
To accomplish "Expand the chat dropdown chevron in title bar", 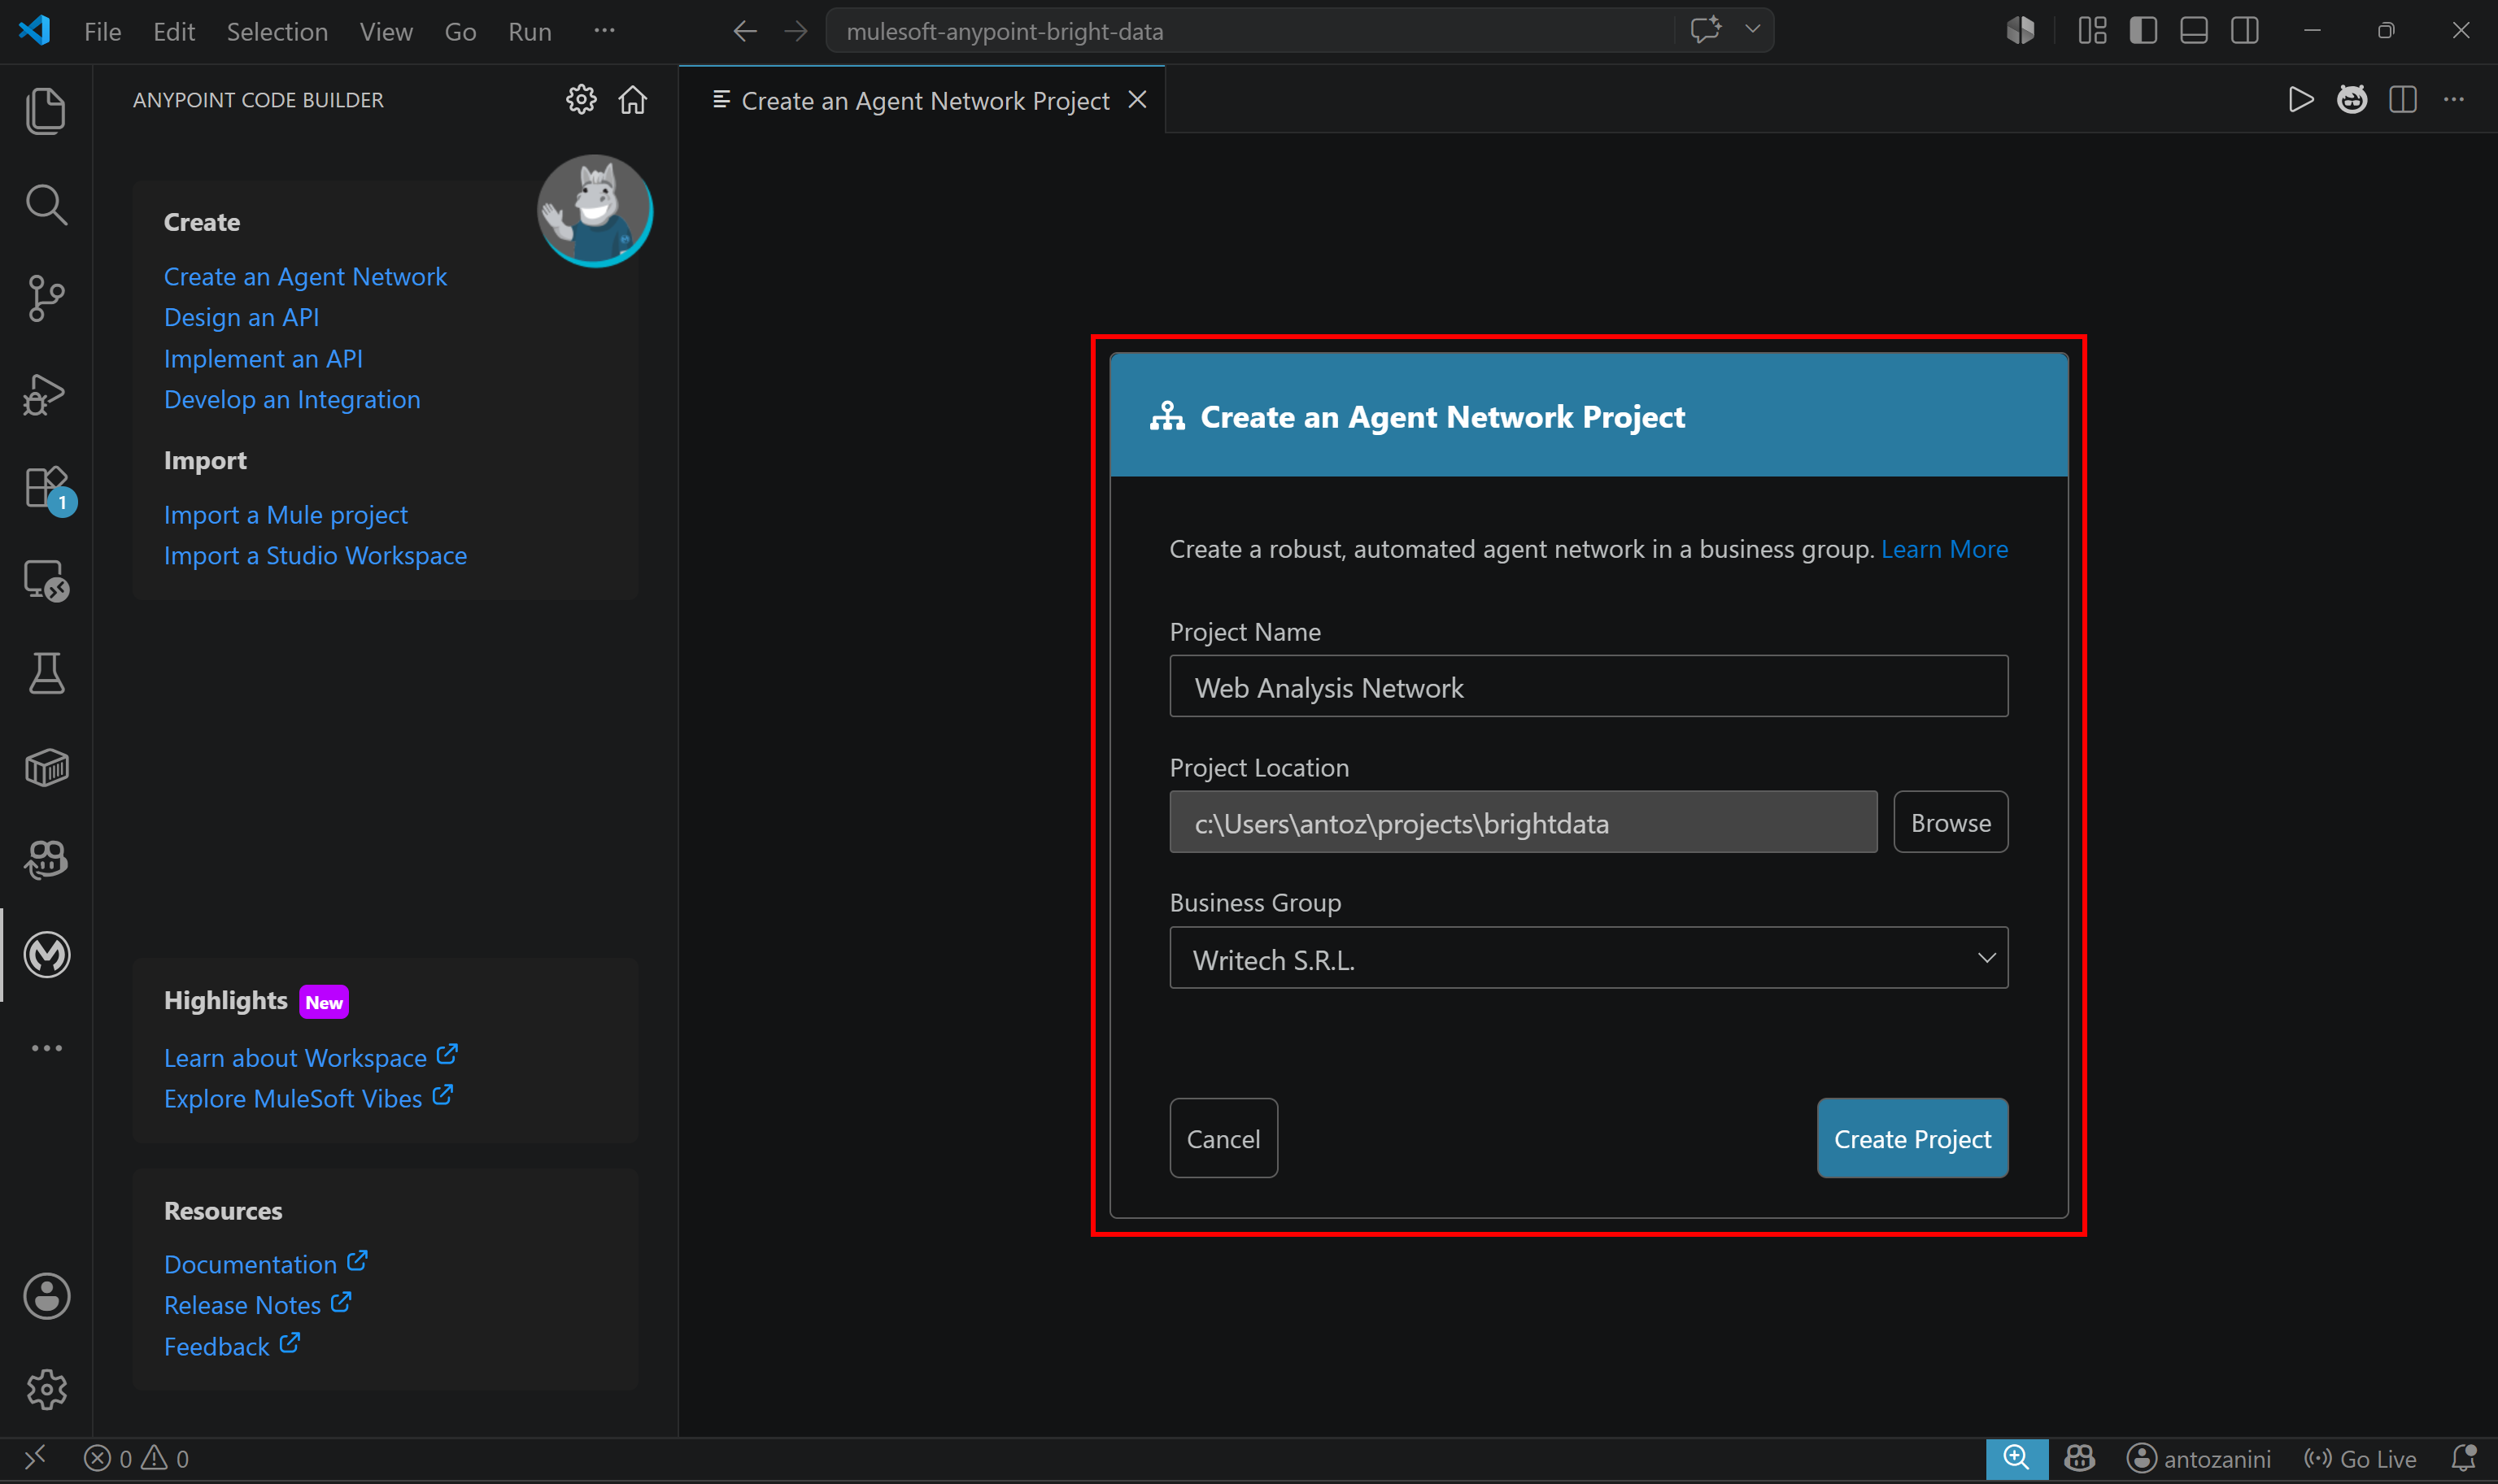I will coord(1751,30).
